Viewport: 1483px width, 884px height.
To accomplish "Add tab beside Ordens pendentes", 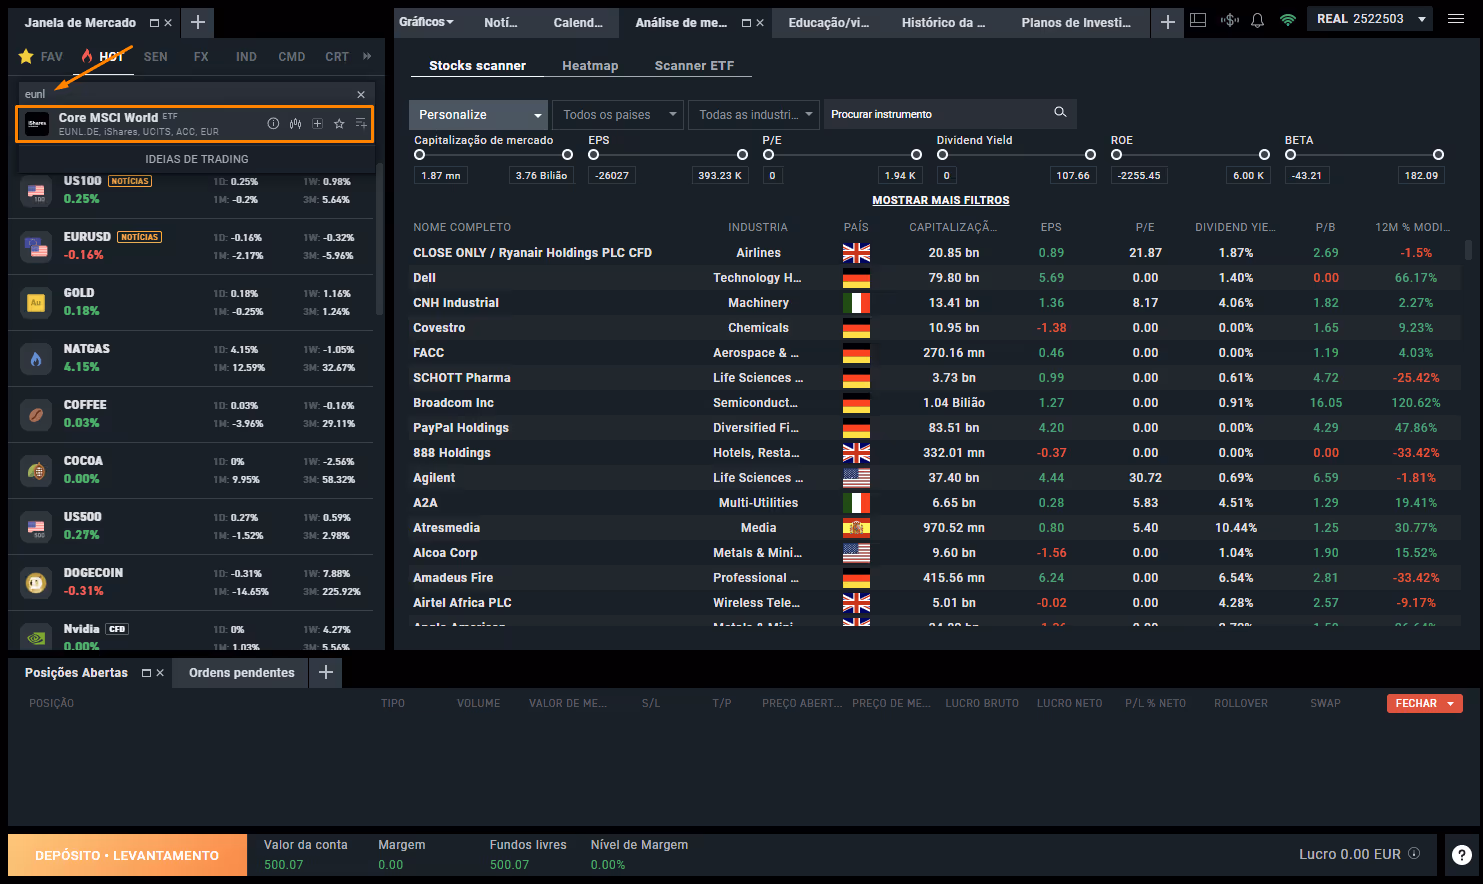I will (x=326, y=673).
